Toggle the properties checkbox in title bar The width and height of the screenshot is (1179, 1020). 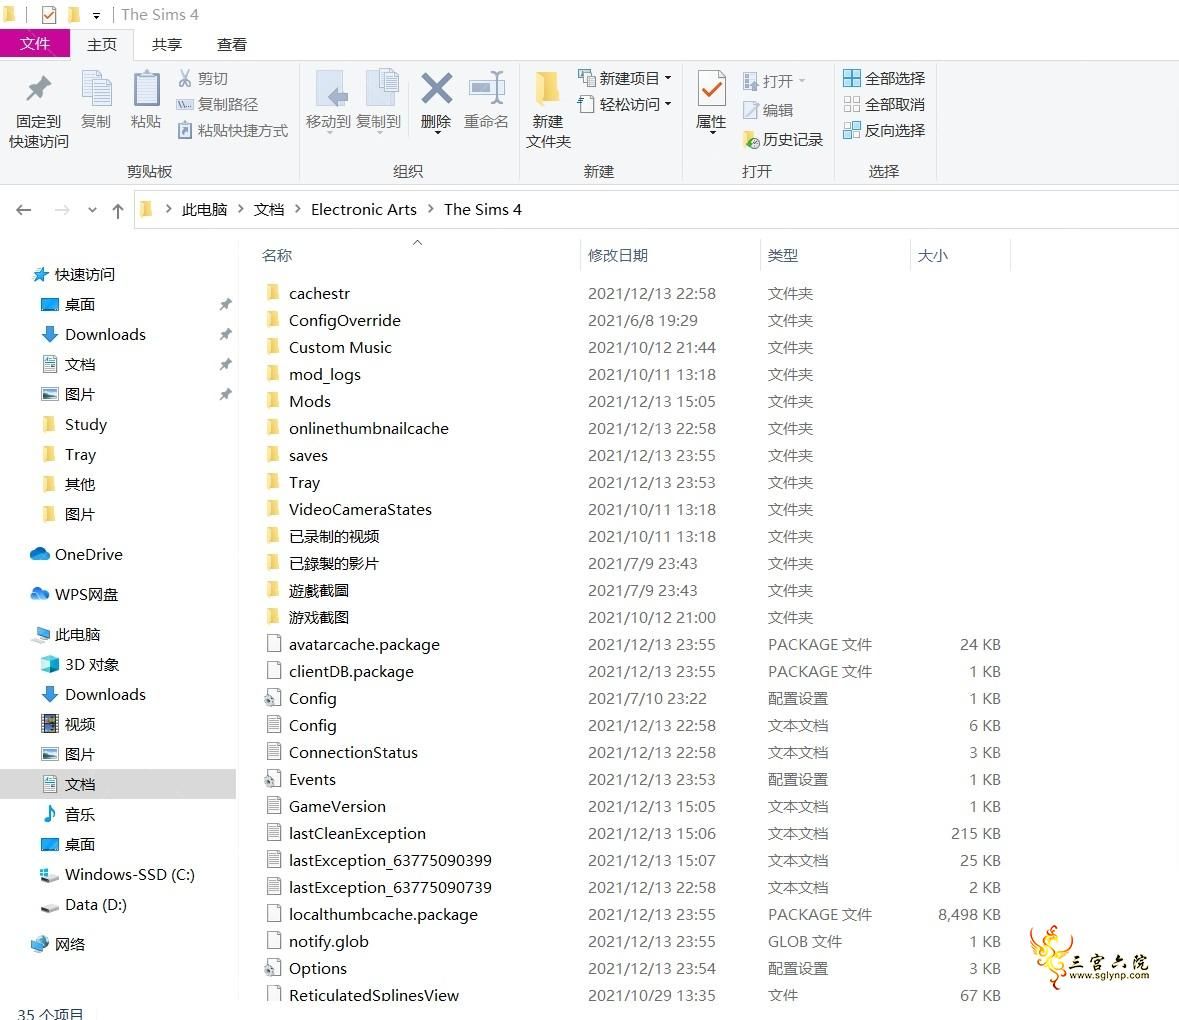[x=49, y=15]
